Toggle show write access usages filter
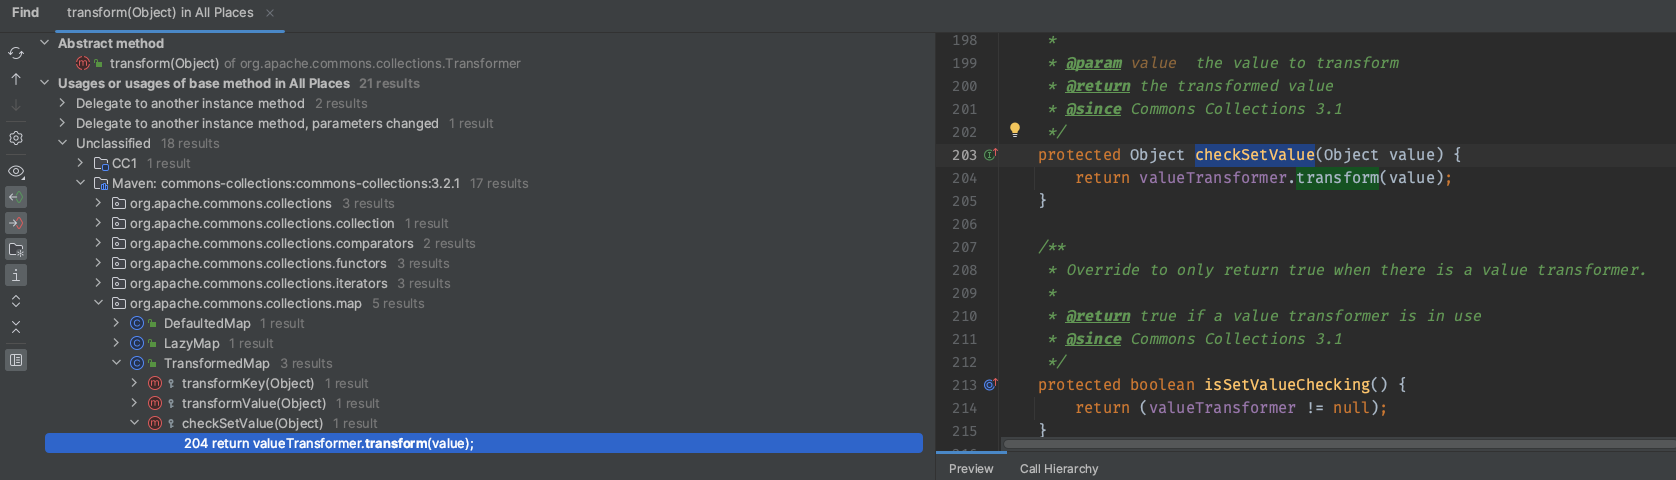The width and height of the screenshot is (1676, 480). 16,223
